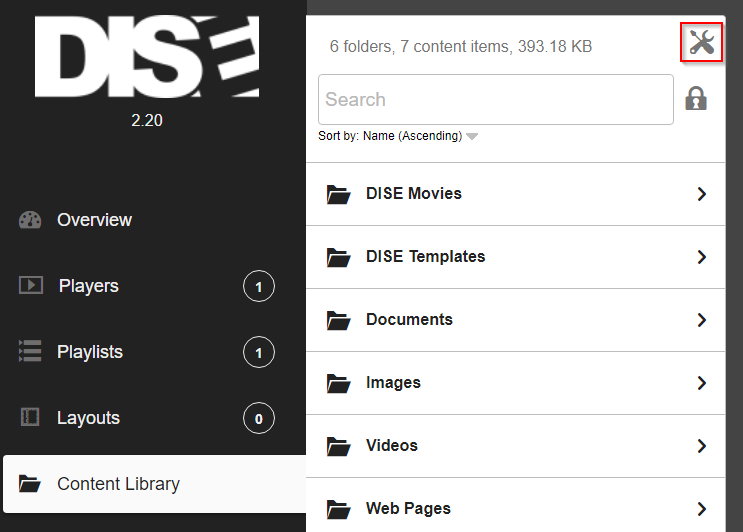Click the Layouts filmstrip icon

(x=30, y=417)
